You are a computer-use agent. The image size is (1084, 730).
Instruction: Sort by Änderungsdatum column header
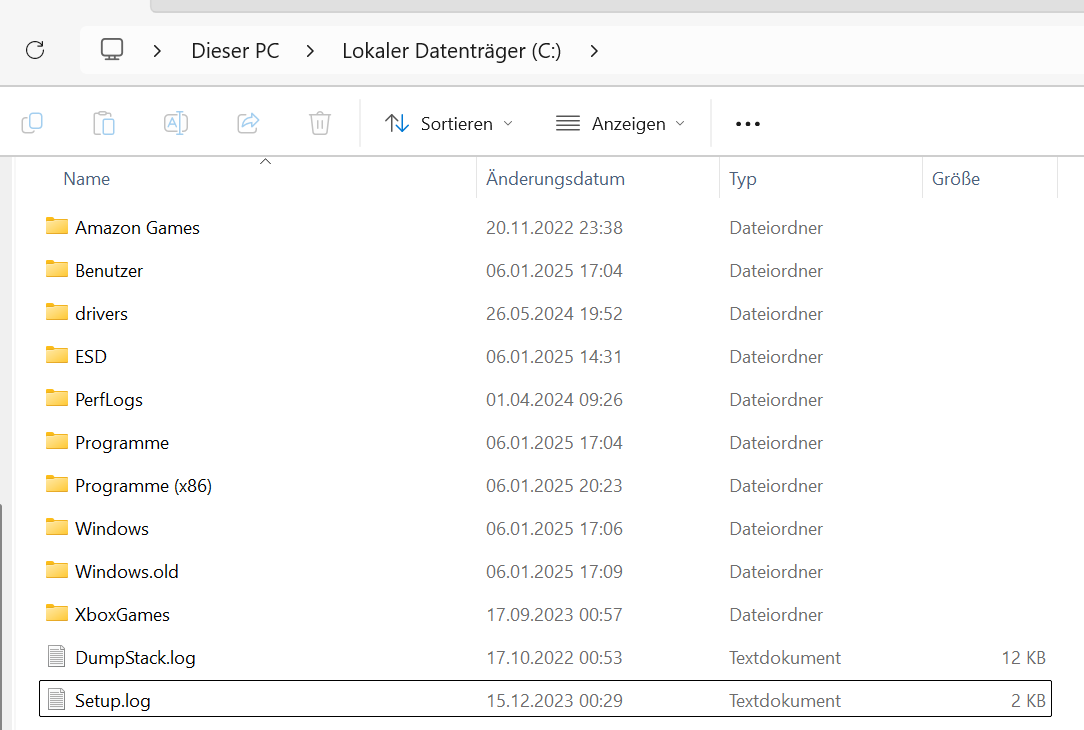pos(555,179)
